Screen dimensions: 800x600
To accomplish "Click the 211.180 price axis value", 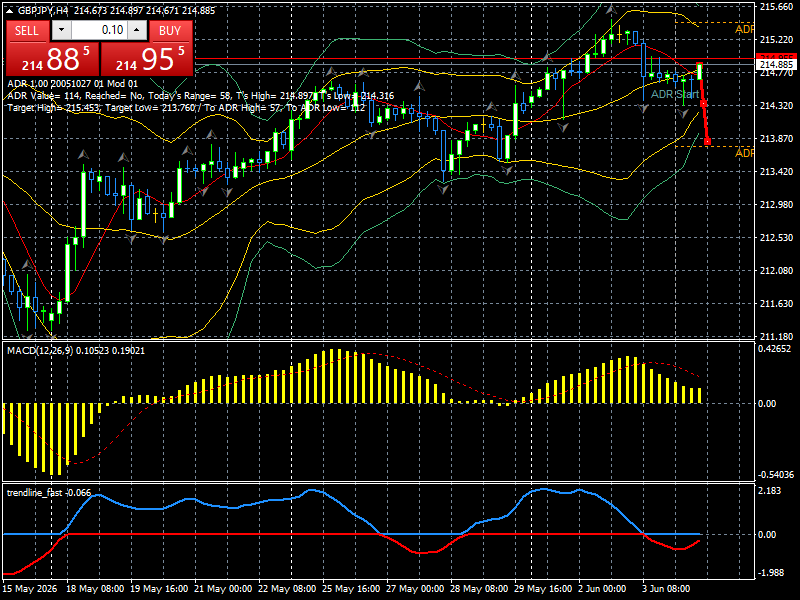I will (776, 336).
